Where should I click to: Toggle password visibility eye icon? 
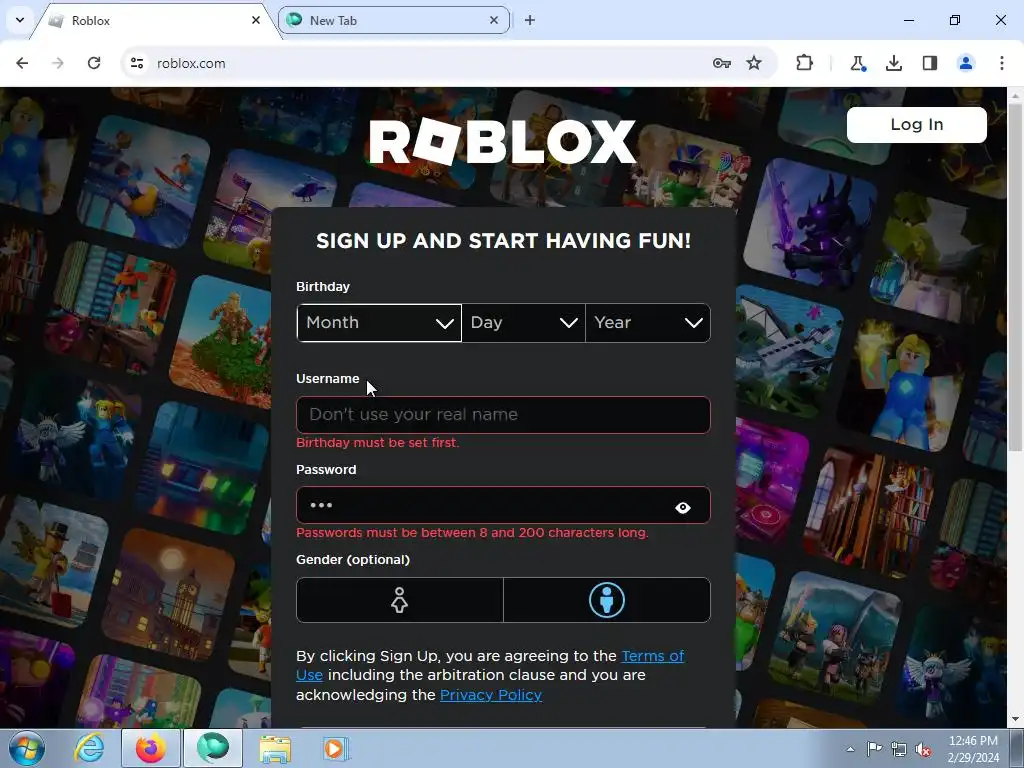683,507
